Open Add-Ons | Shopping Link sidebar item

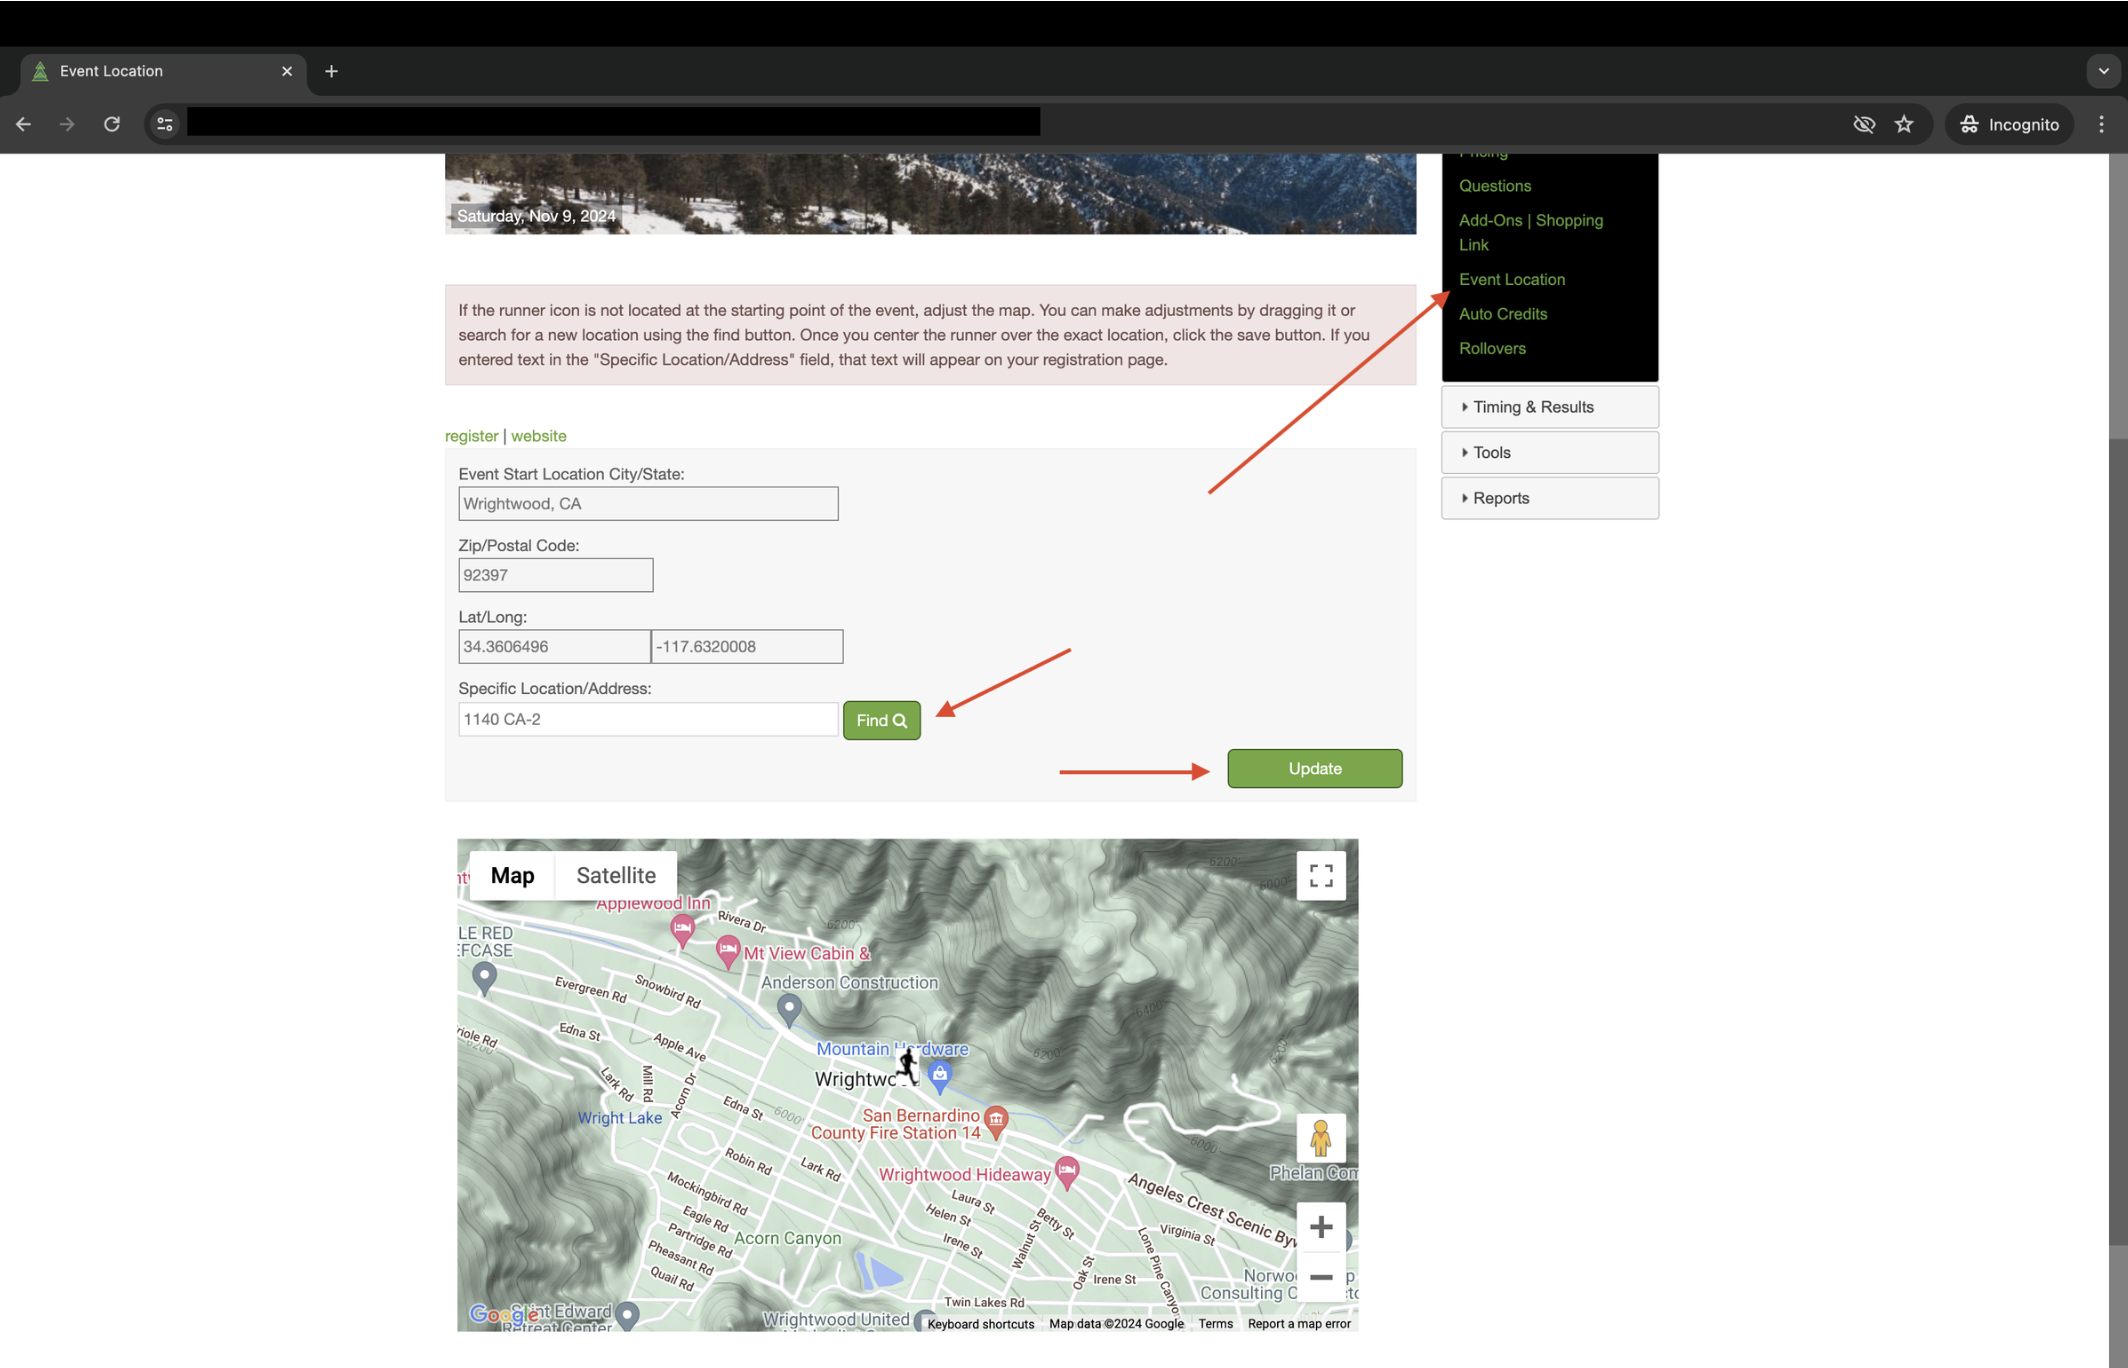click(x=1531, y=232)
